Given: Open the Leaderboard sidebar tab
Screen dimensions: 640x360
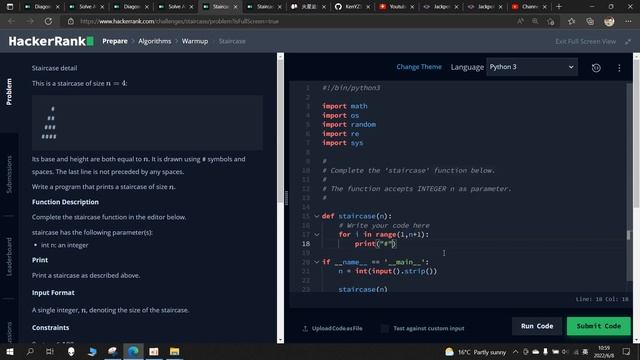Looking at the screenshot, I should point(9,256).
